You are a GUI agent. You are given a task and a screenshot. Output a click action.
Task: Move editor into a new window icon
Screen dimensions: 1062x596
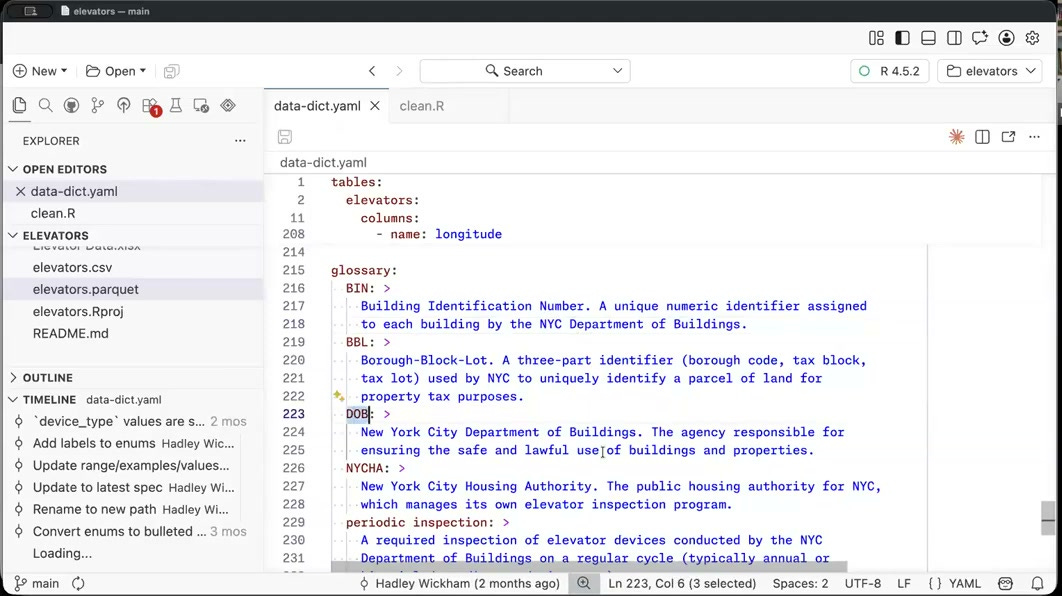(x=1008, y=137)
